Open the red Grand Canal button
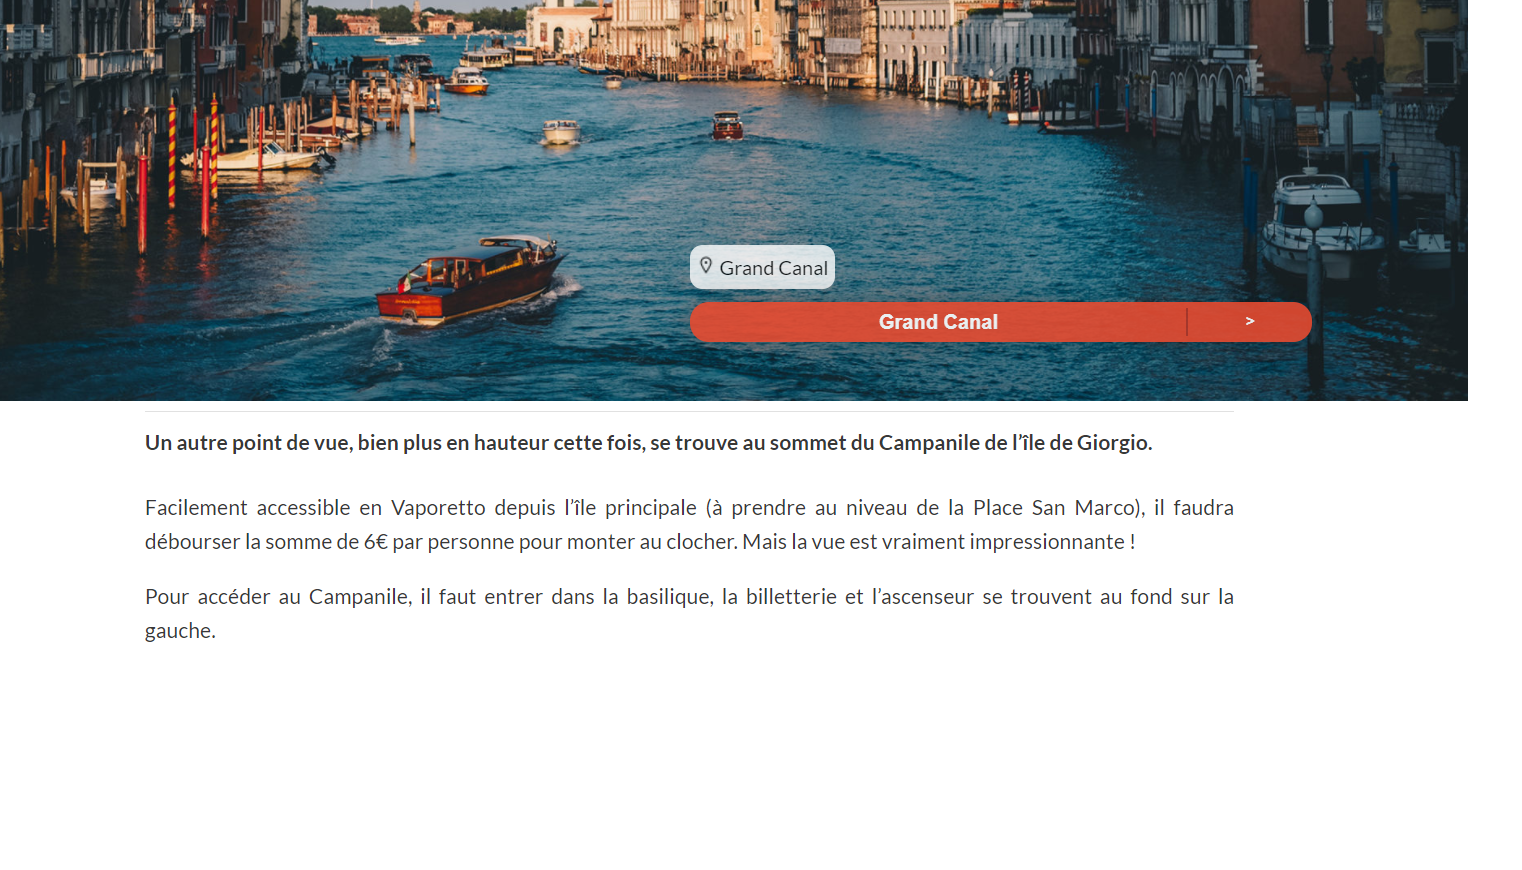The width and height of the screenshot is (1522, 870). [1000, 322]
